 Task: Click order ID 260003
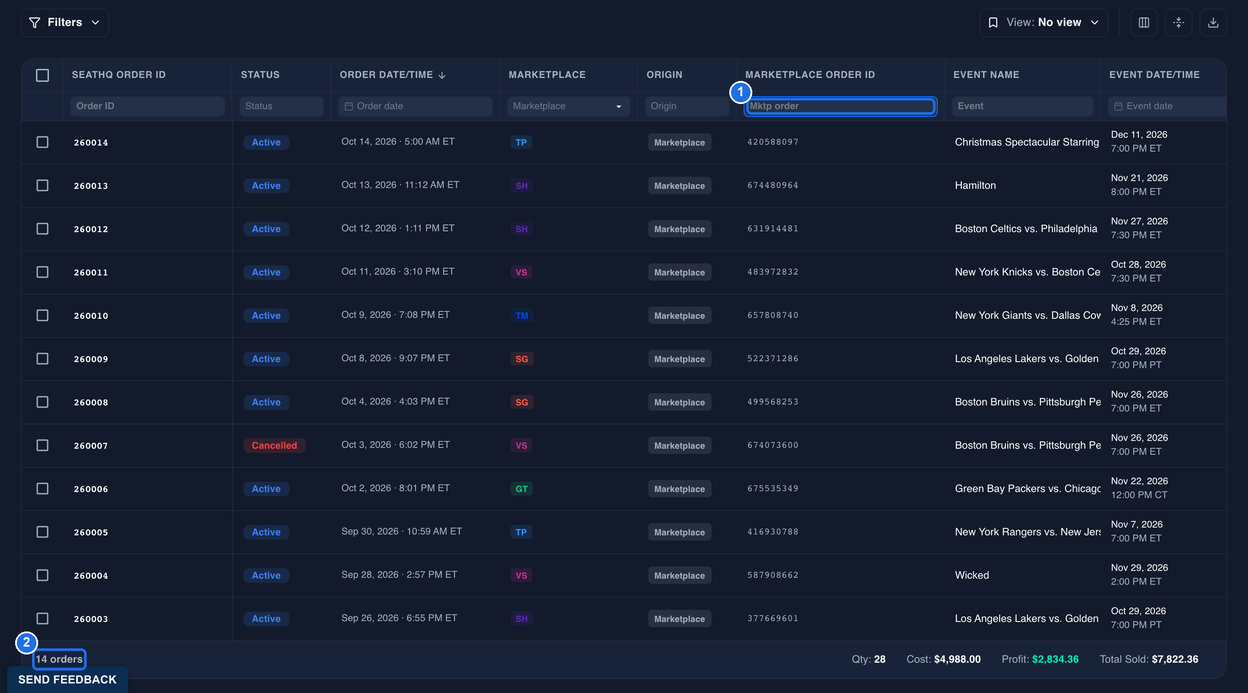click(x=91, y=620)
